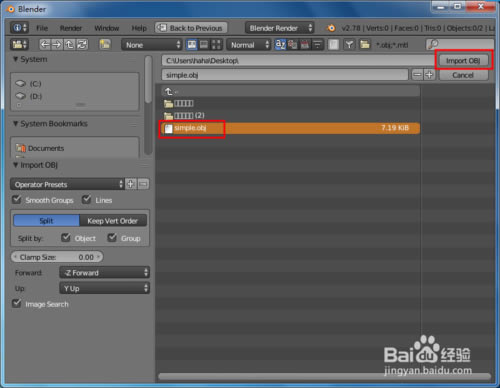The image size is (500, 388).
Task: Click the back navigation arrow icon
Action: click(x=45, y=44)
